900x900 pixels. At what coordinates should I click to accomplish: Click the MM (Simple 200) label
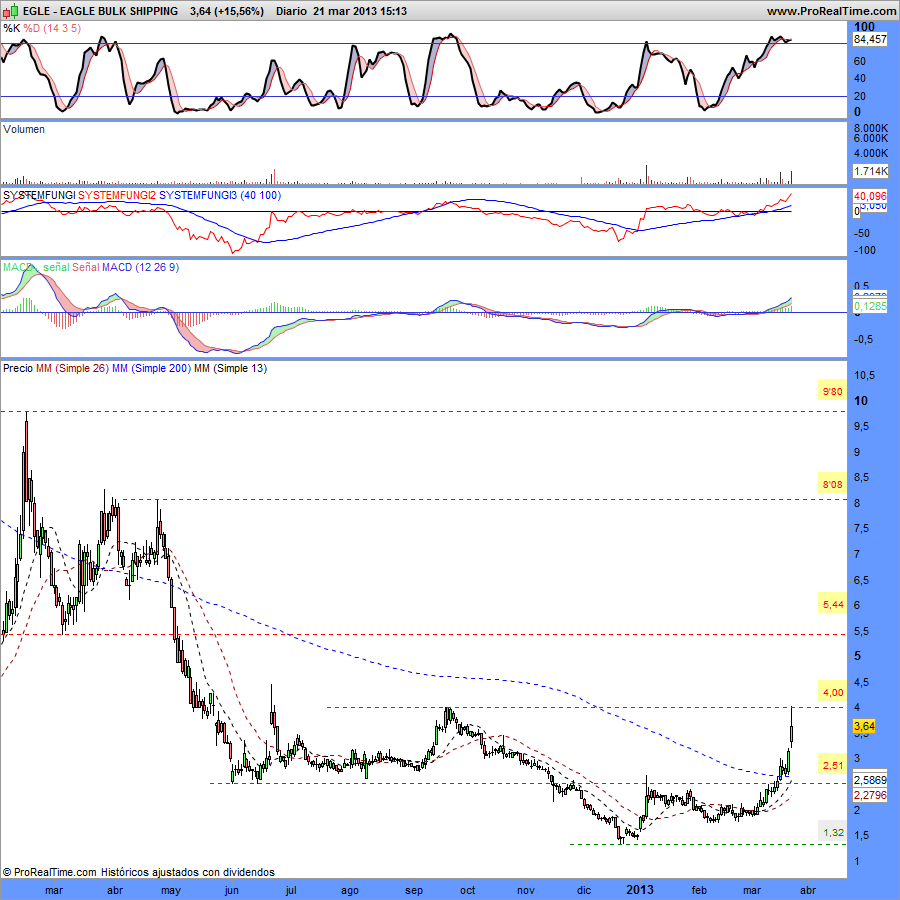coord(151,368)
